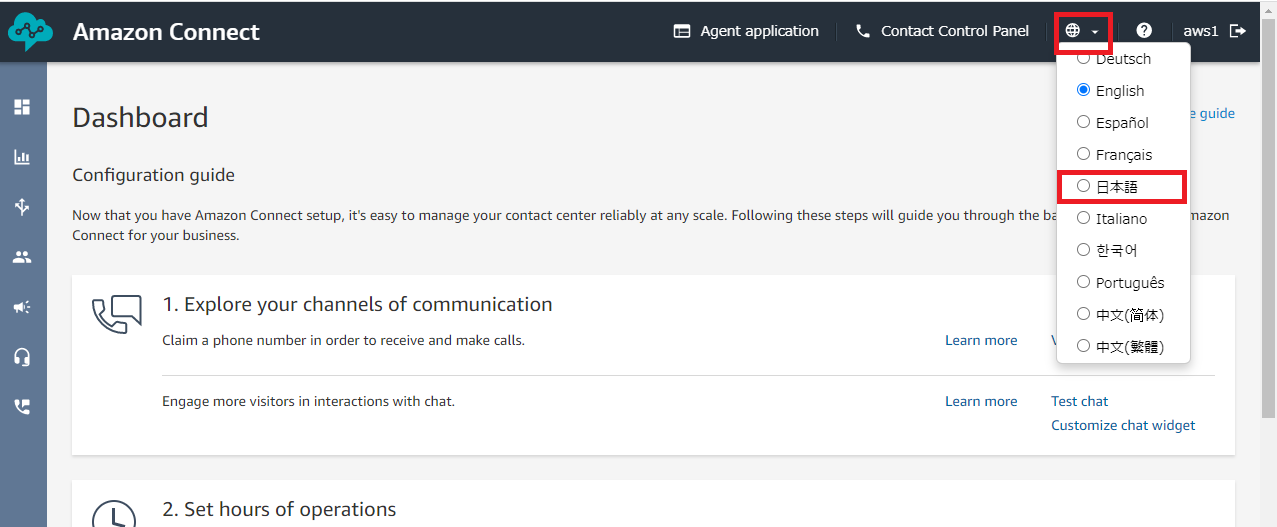Open Customize chat widget link

[x=1123, y=425]
